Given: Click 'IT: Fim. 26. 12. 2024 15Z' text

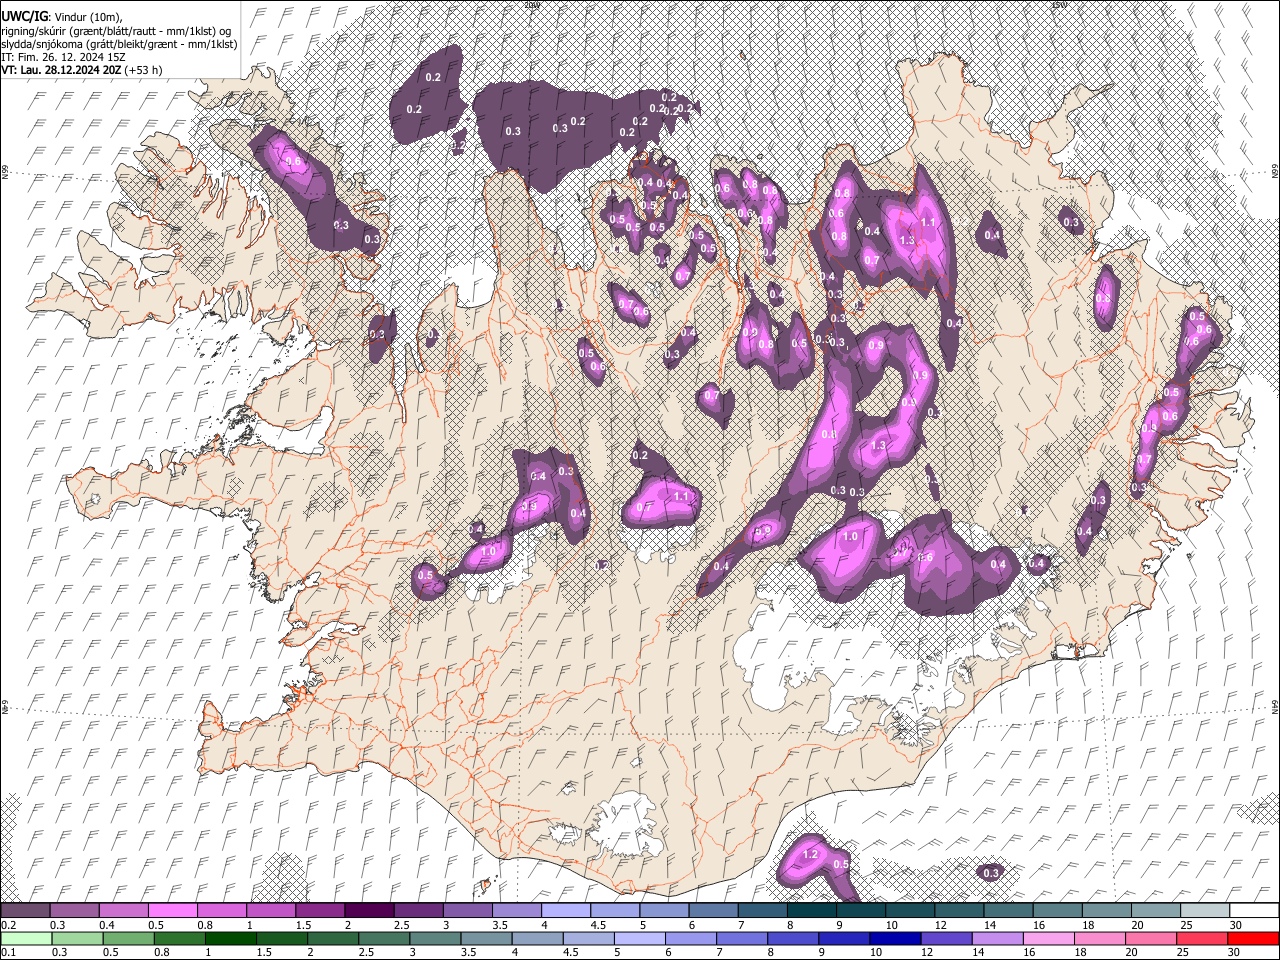Looking at the screenshot, I should click(x=61, y=57).
